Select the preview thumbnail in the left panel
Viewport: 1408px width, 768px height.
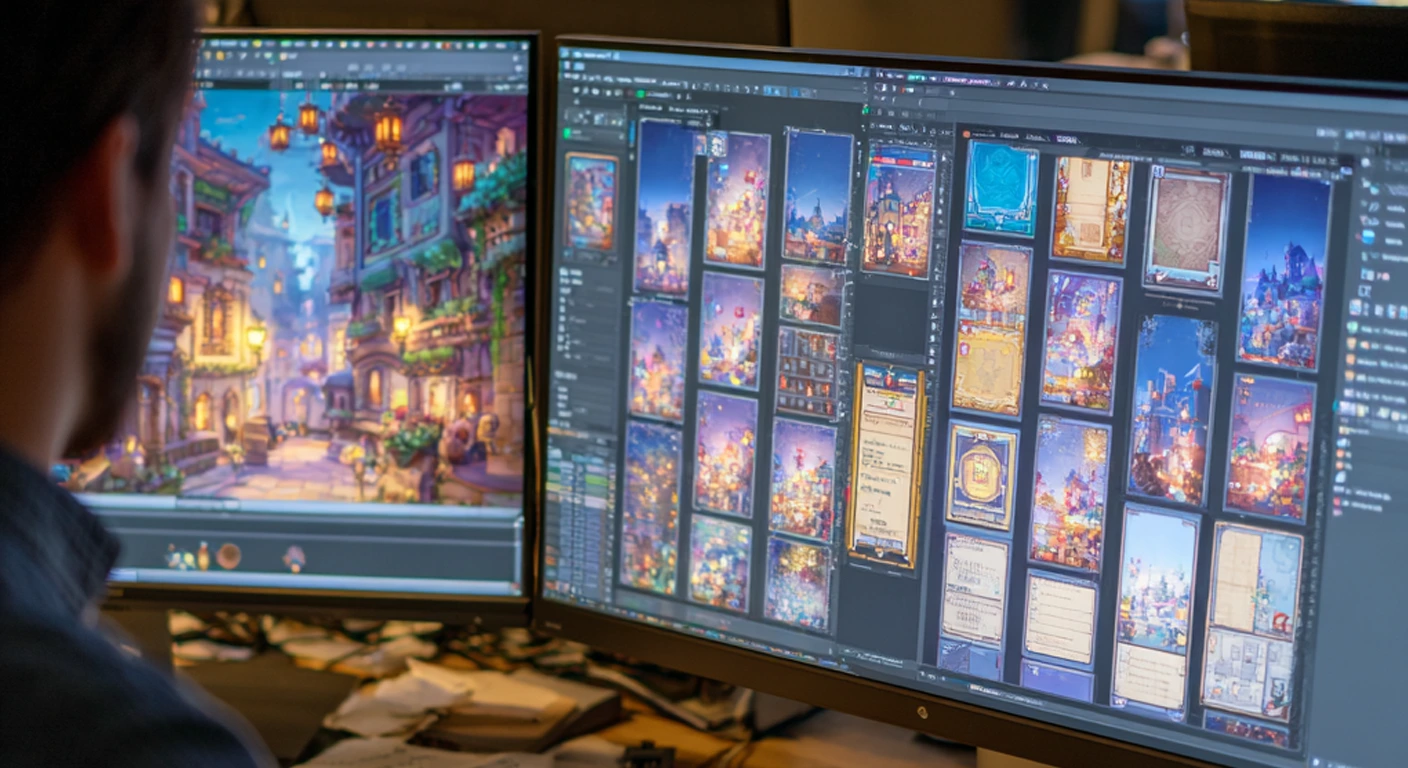click(590, 201)
